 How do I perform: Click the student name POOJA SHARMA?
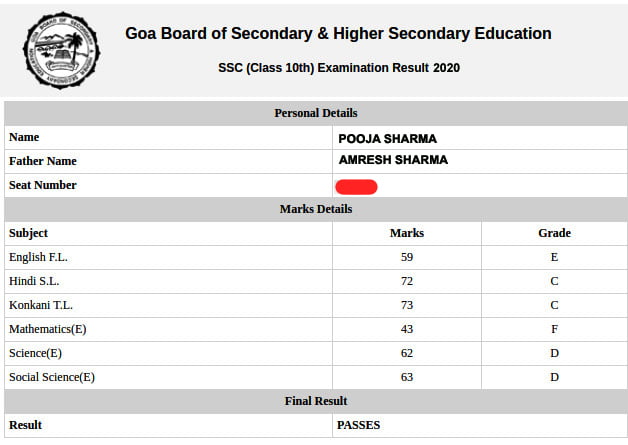point(387,138)
